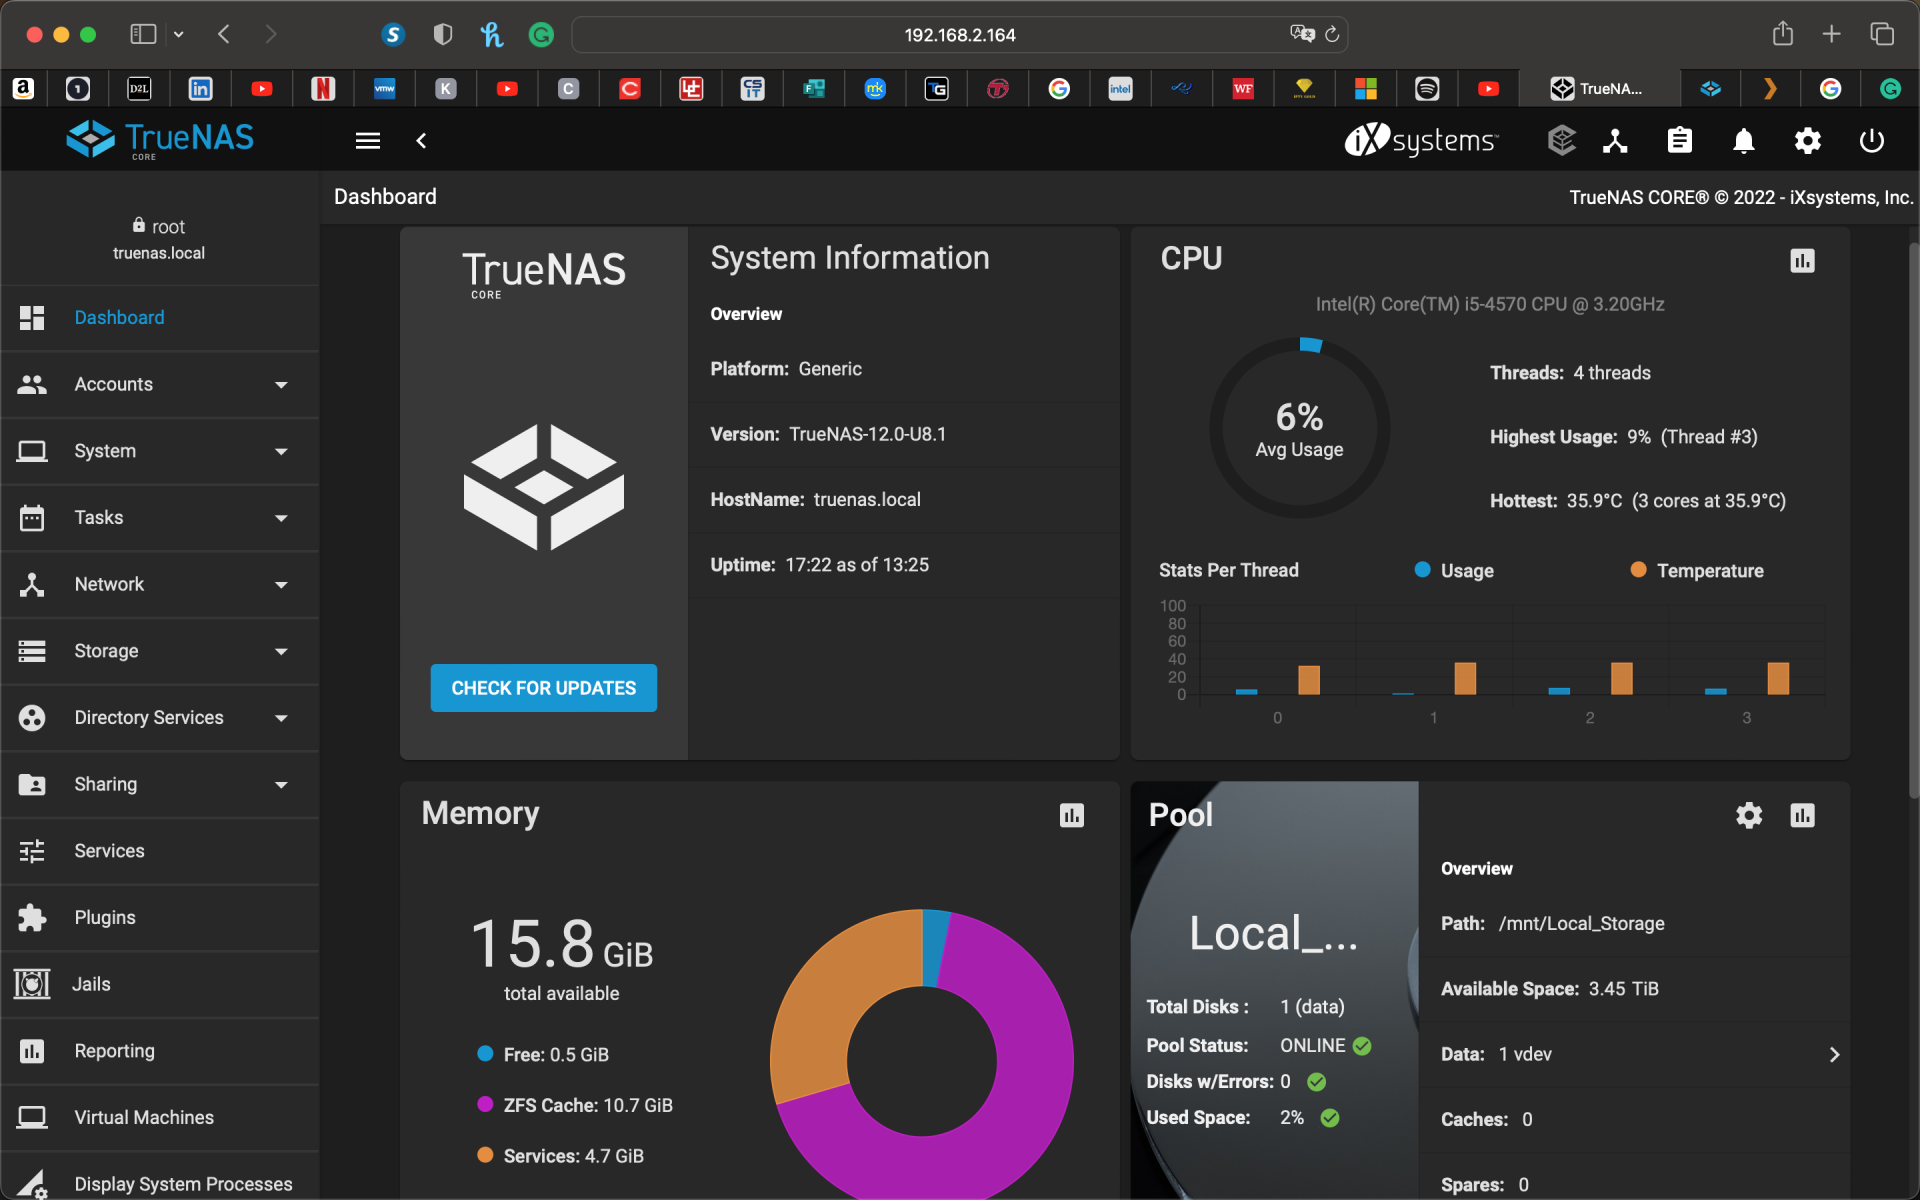
Task: Toggle the sidebar with hamburger menu icon
Action: coord(368,141)
